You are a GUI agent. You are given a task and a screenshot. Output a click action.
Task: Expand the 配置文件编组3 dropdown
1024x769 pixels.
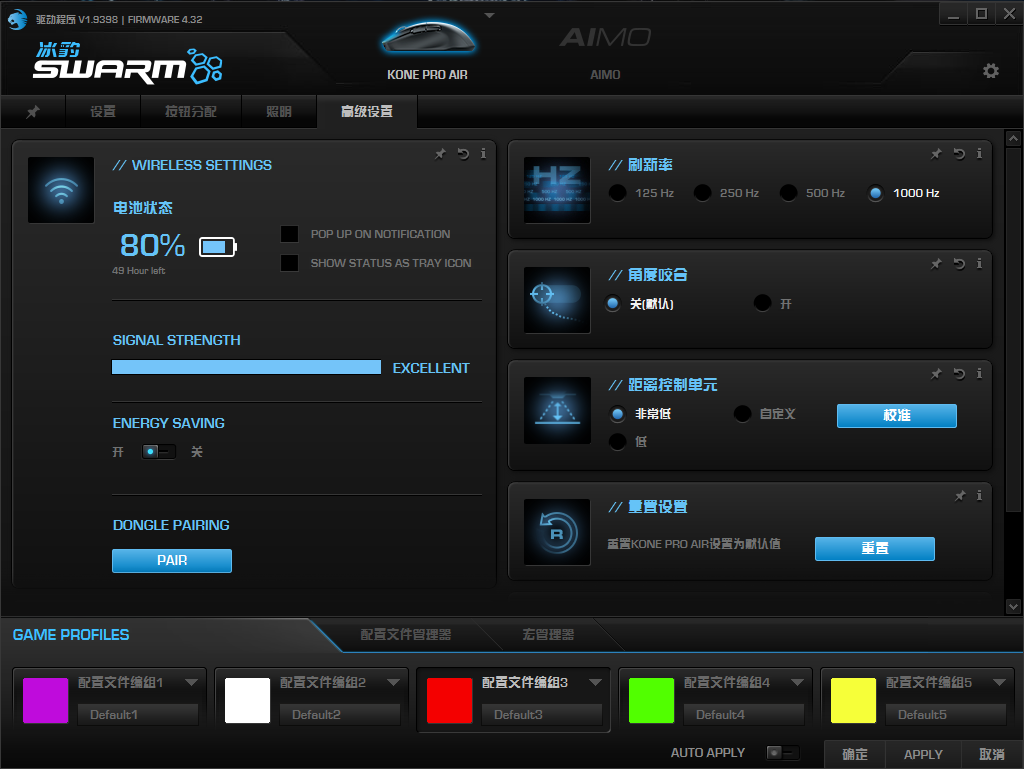point(595,683)
